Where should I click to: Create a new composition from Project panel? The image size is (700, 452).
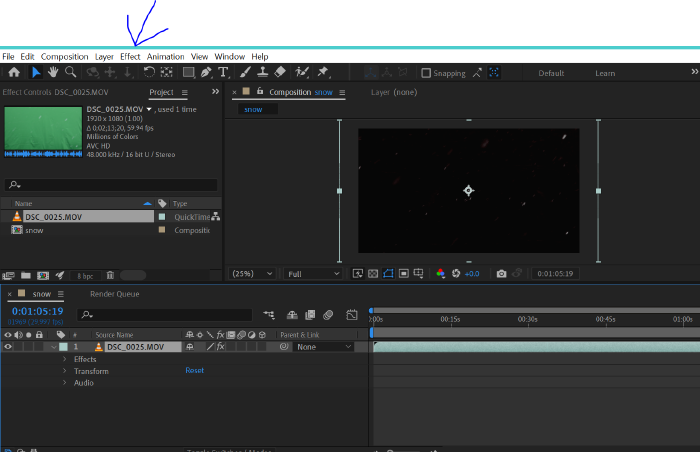43,276
